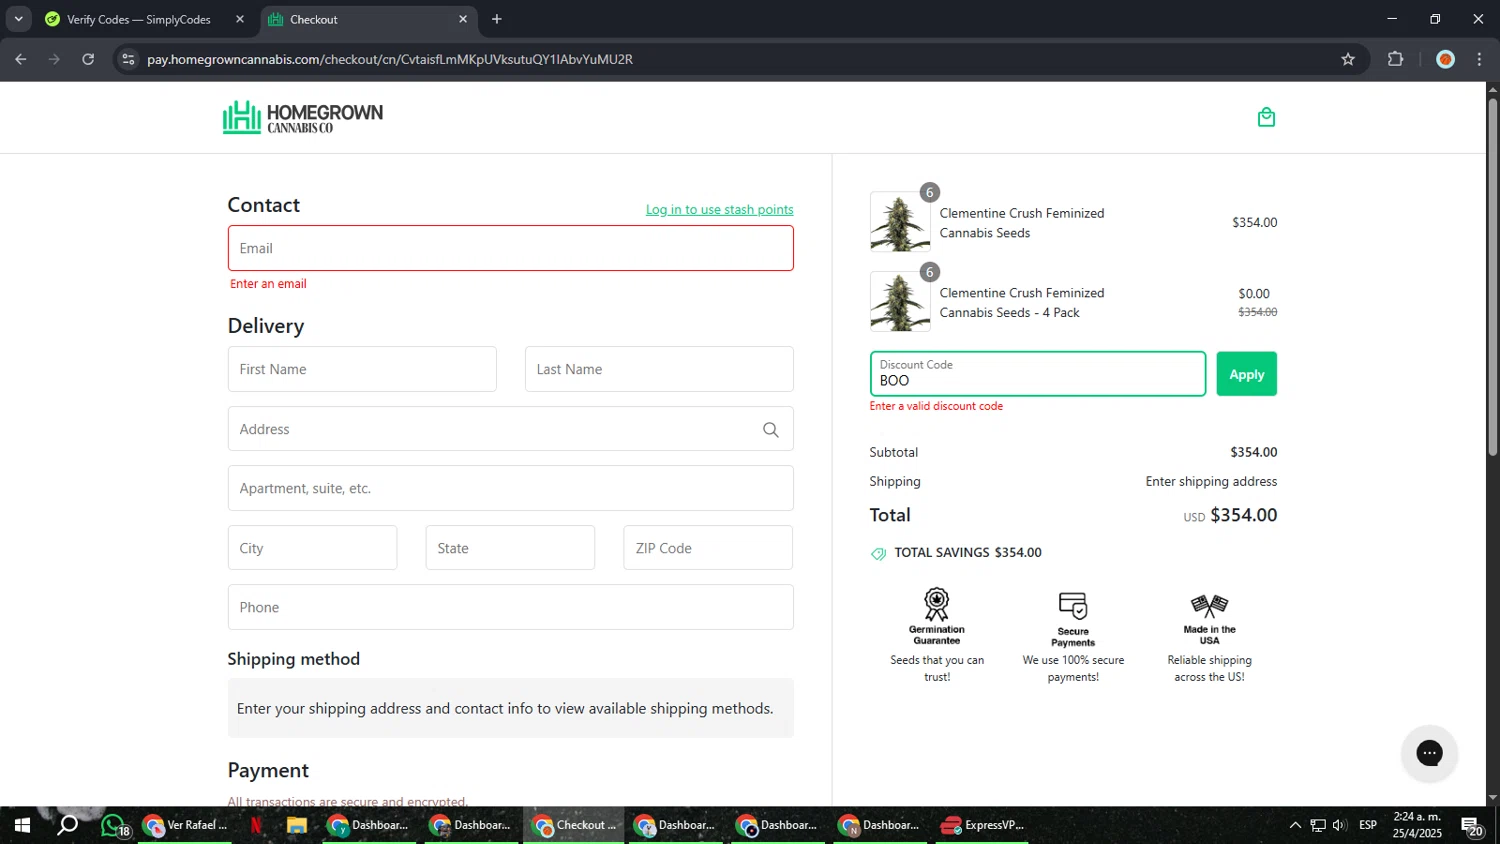Image resolution: width=1500 pixels, height=844 pixels.
Task: Show hidden system tray icons
Action: pos(1295,825)
